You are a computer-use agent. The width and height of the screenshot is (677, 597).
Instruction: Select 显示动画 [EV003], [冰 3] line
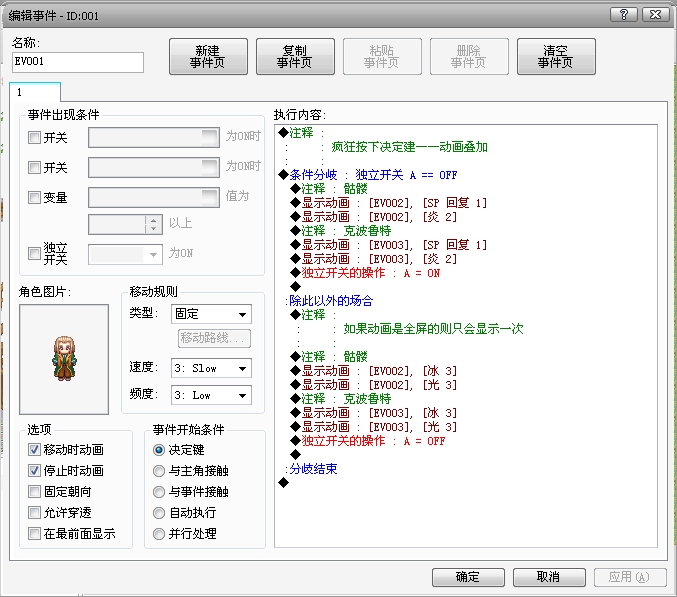point(373,413)
